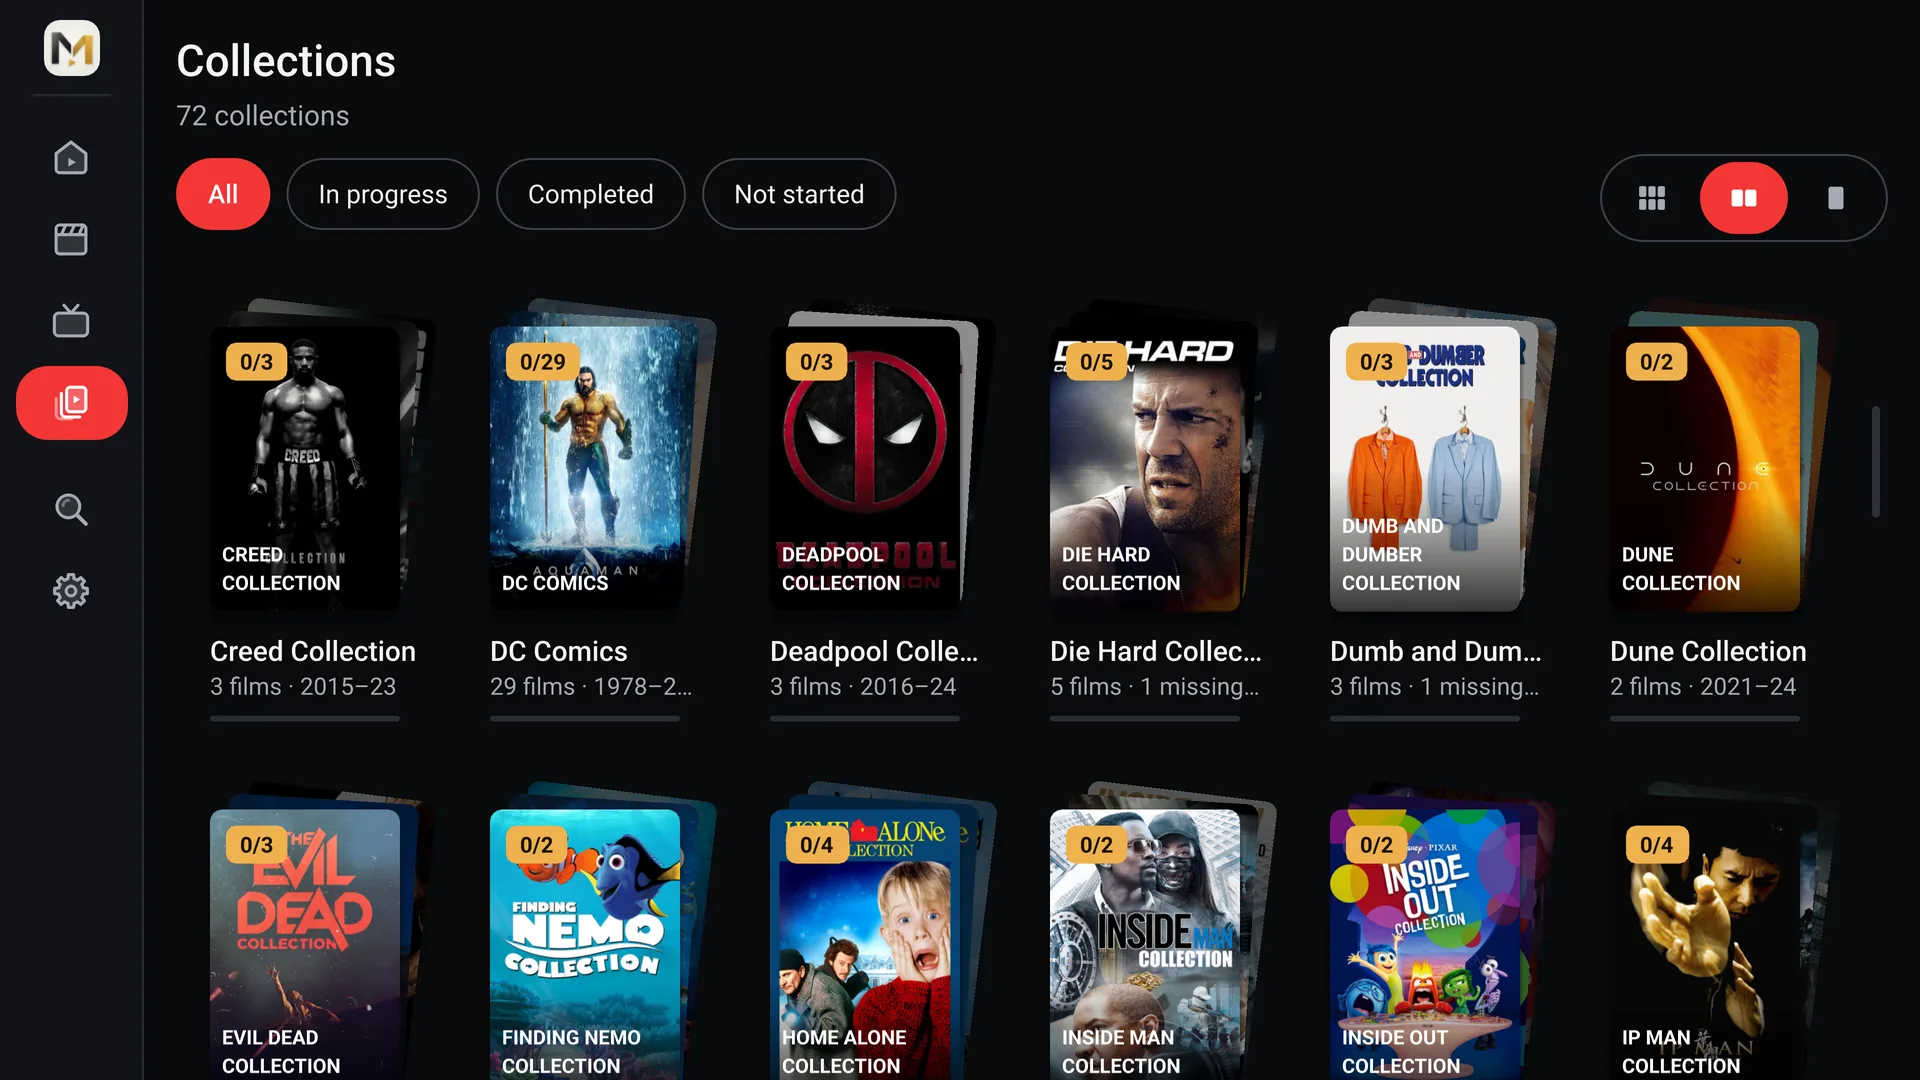Image resolution: width=1920 pixels, height=1080 pixels.
Task: Click the Dune Collection title
Action: (x=1708, y=651)
